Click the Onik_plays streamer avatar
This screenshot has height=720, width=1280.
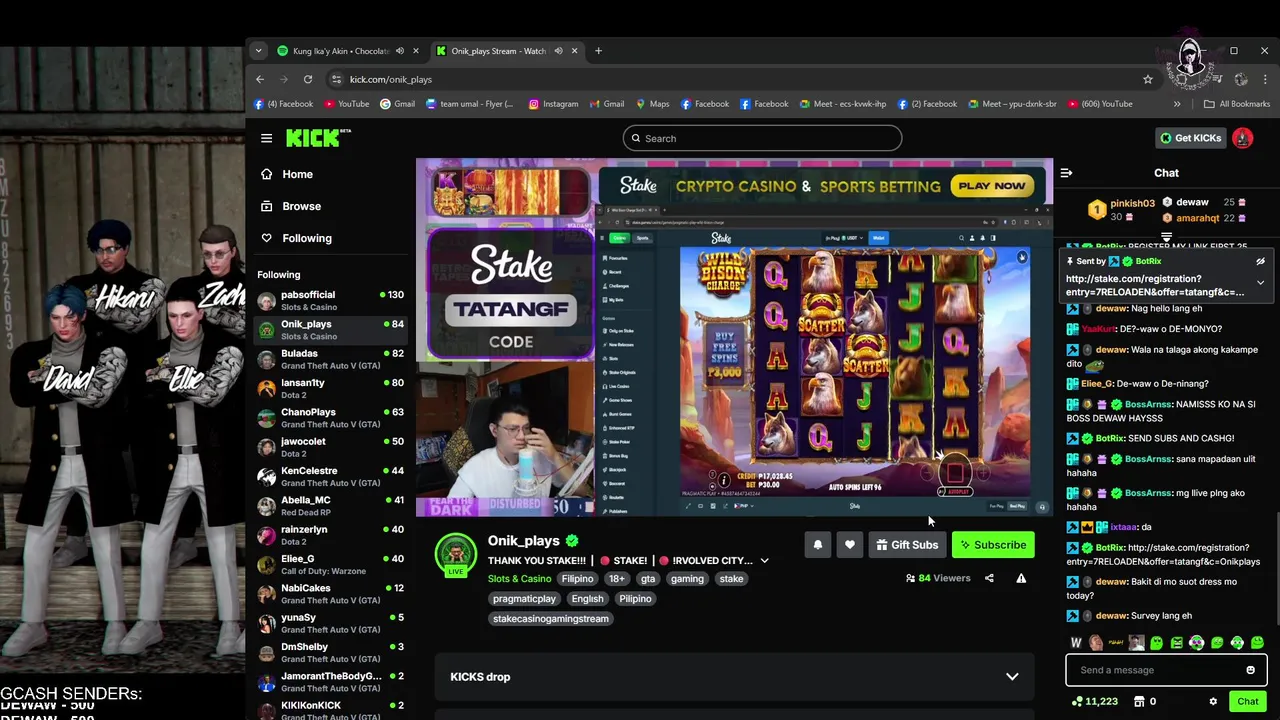point(455,553)
